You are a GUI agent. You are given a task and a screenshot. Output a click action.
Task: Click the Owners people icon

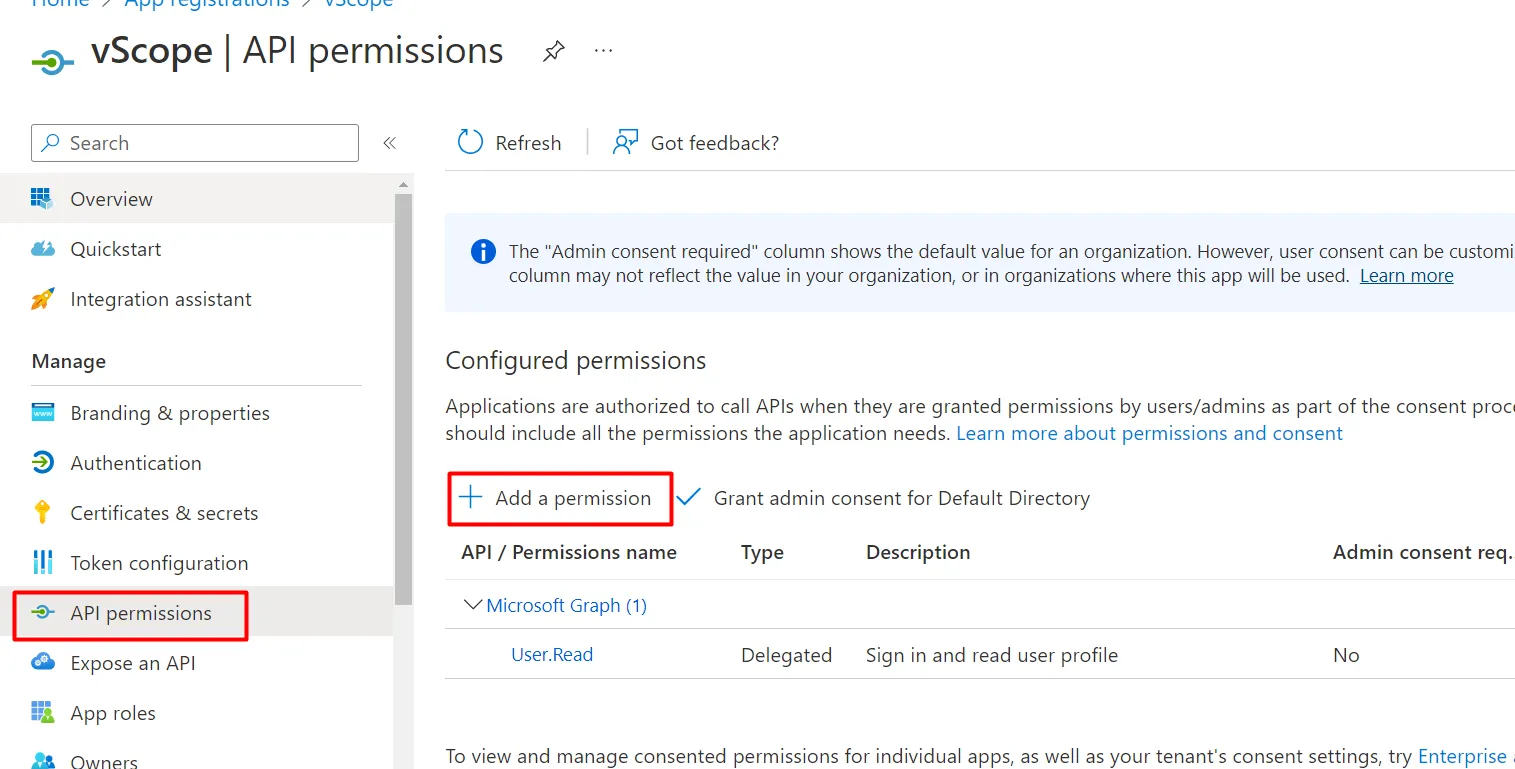[x=42, y=761]
